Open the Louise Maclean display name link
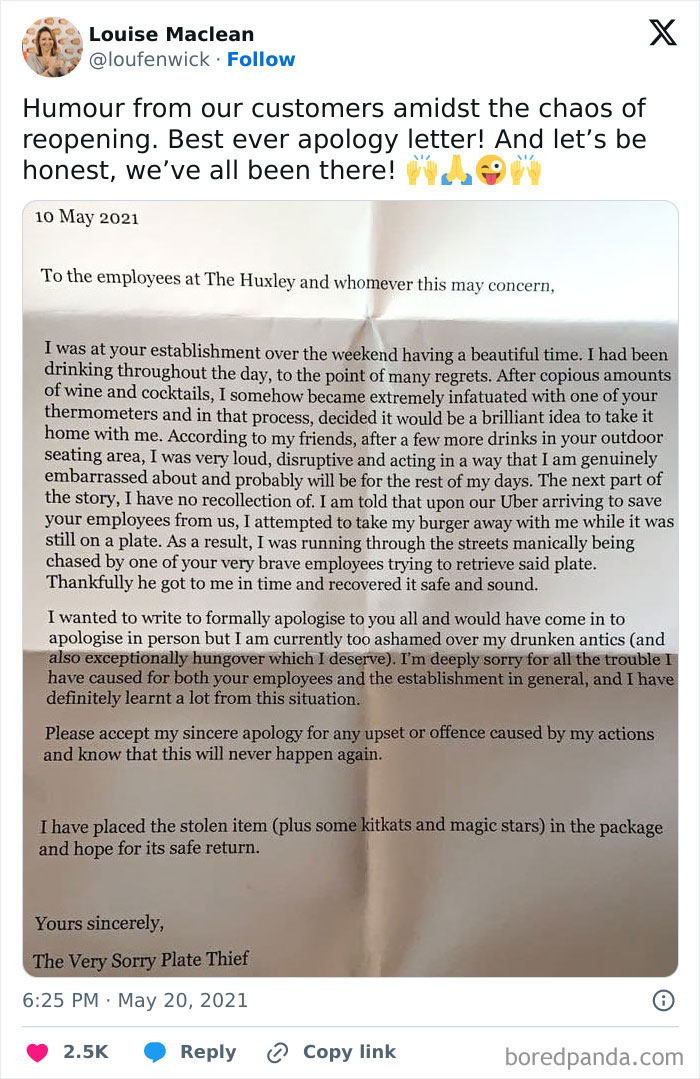This screenshot has height=1079, width=700. pos(171,34)
